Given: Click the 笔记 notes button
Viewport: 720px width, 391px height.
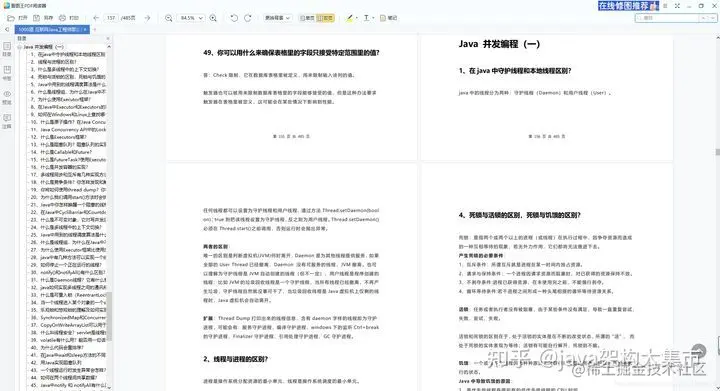Looking at the screenshot, I should click(388, 18).
